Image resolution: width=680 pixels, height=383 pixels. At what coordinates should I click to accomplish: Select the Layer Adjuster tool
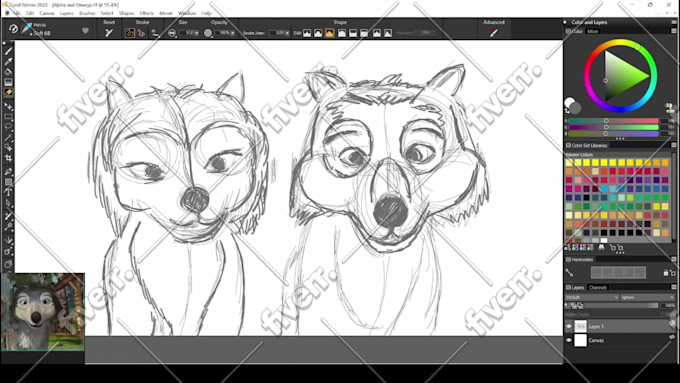8,106
